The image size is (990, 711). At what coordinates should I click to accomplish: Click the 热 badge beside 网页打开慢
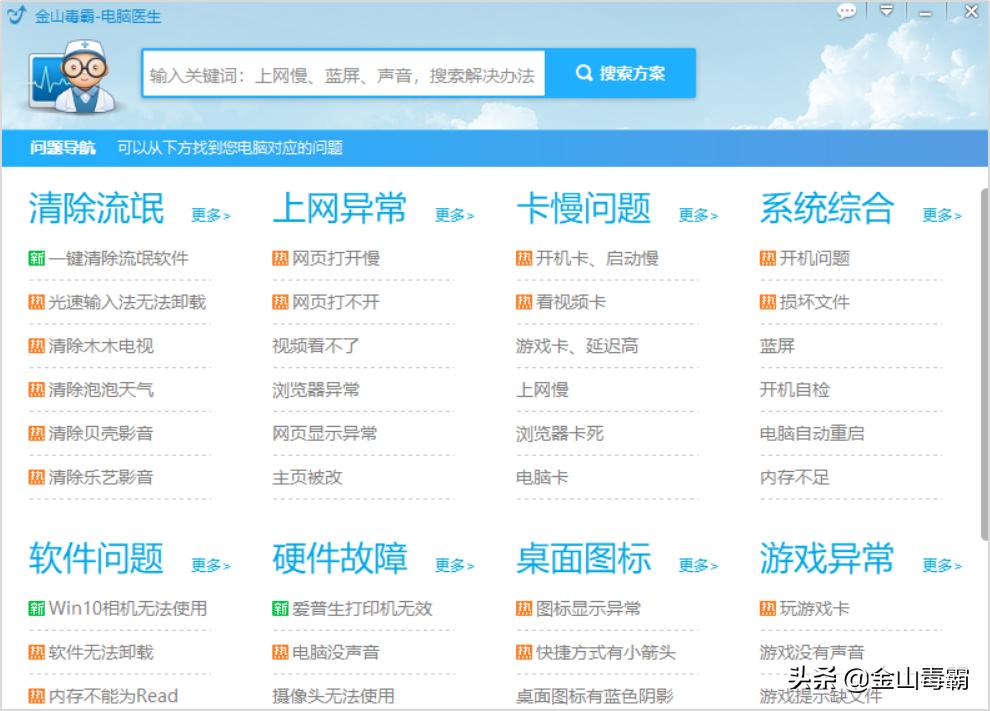280,258
